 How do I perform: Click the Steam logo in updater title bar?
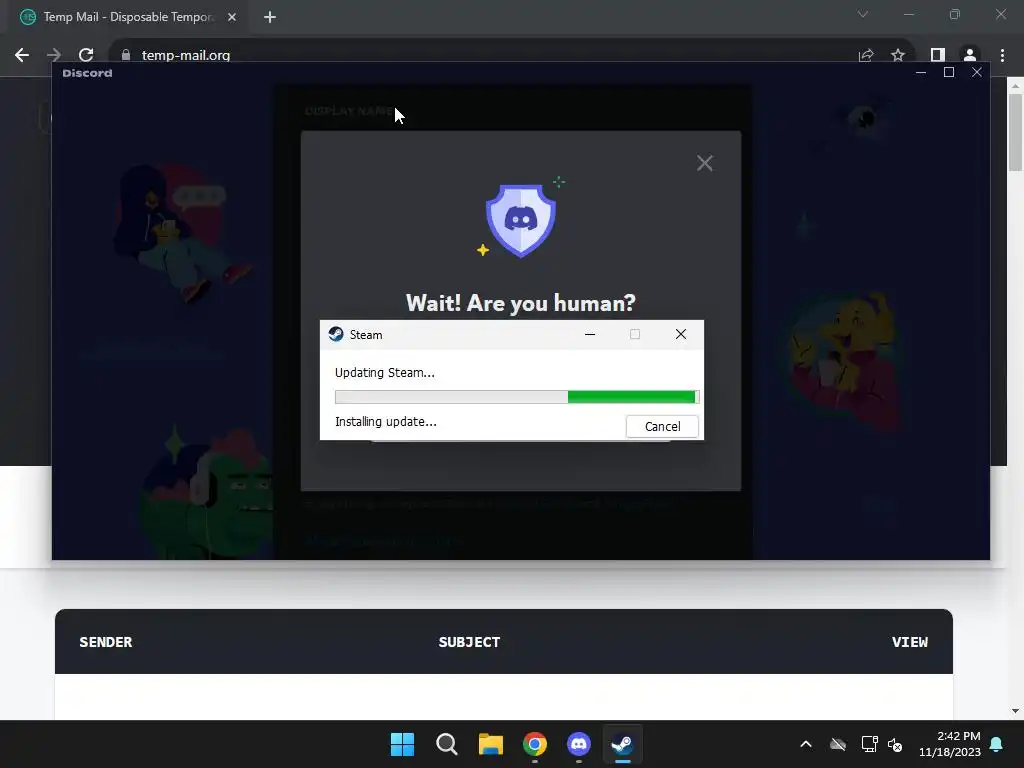click(x=336, y=334)
